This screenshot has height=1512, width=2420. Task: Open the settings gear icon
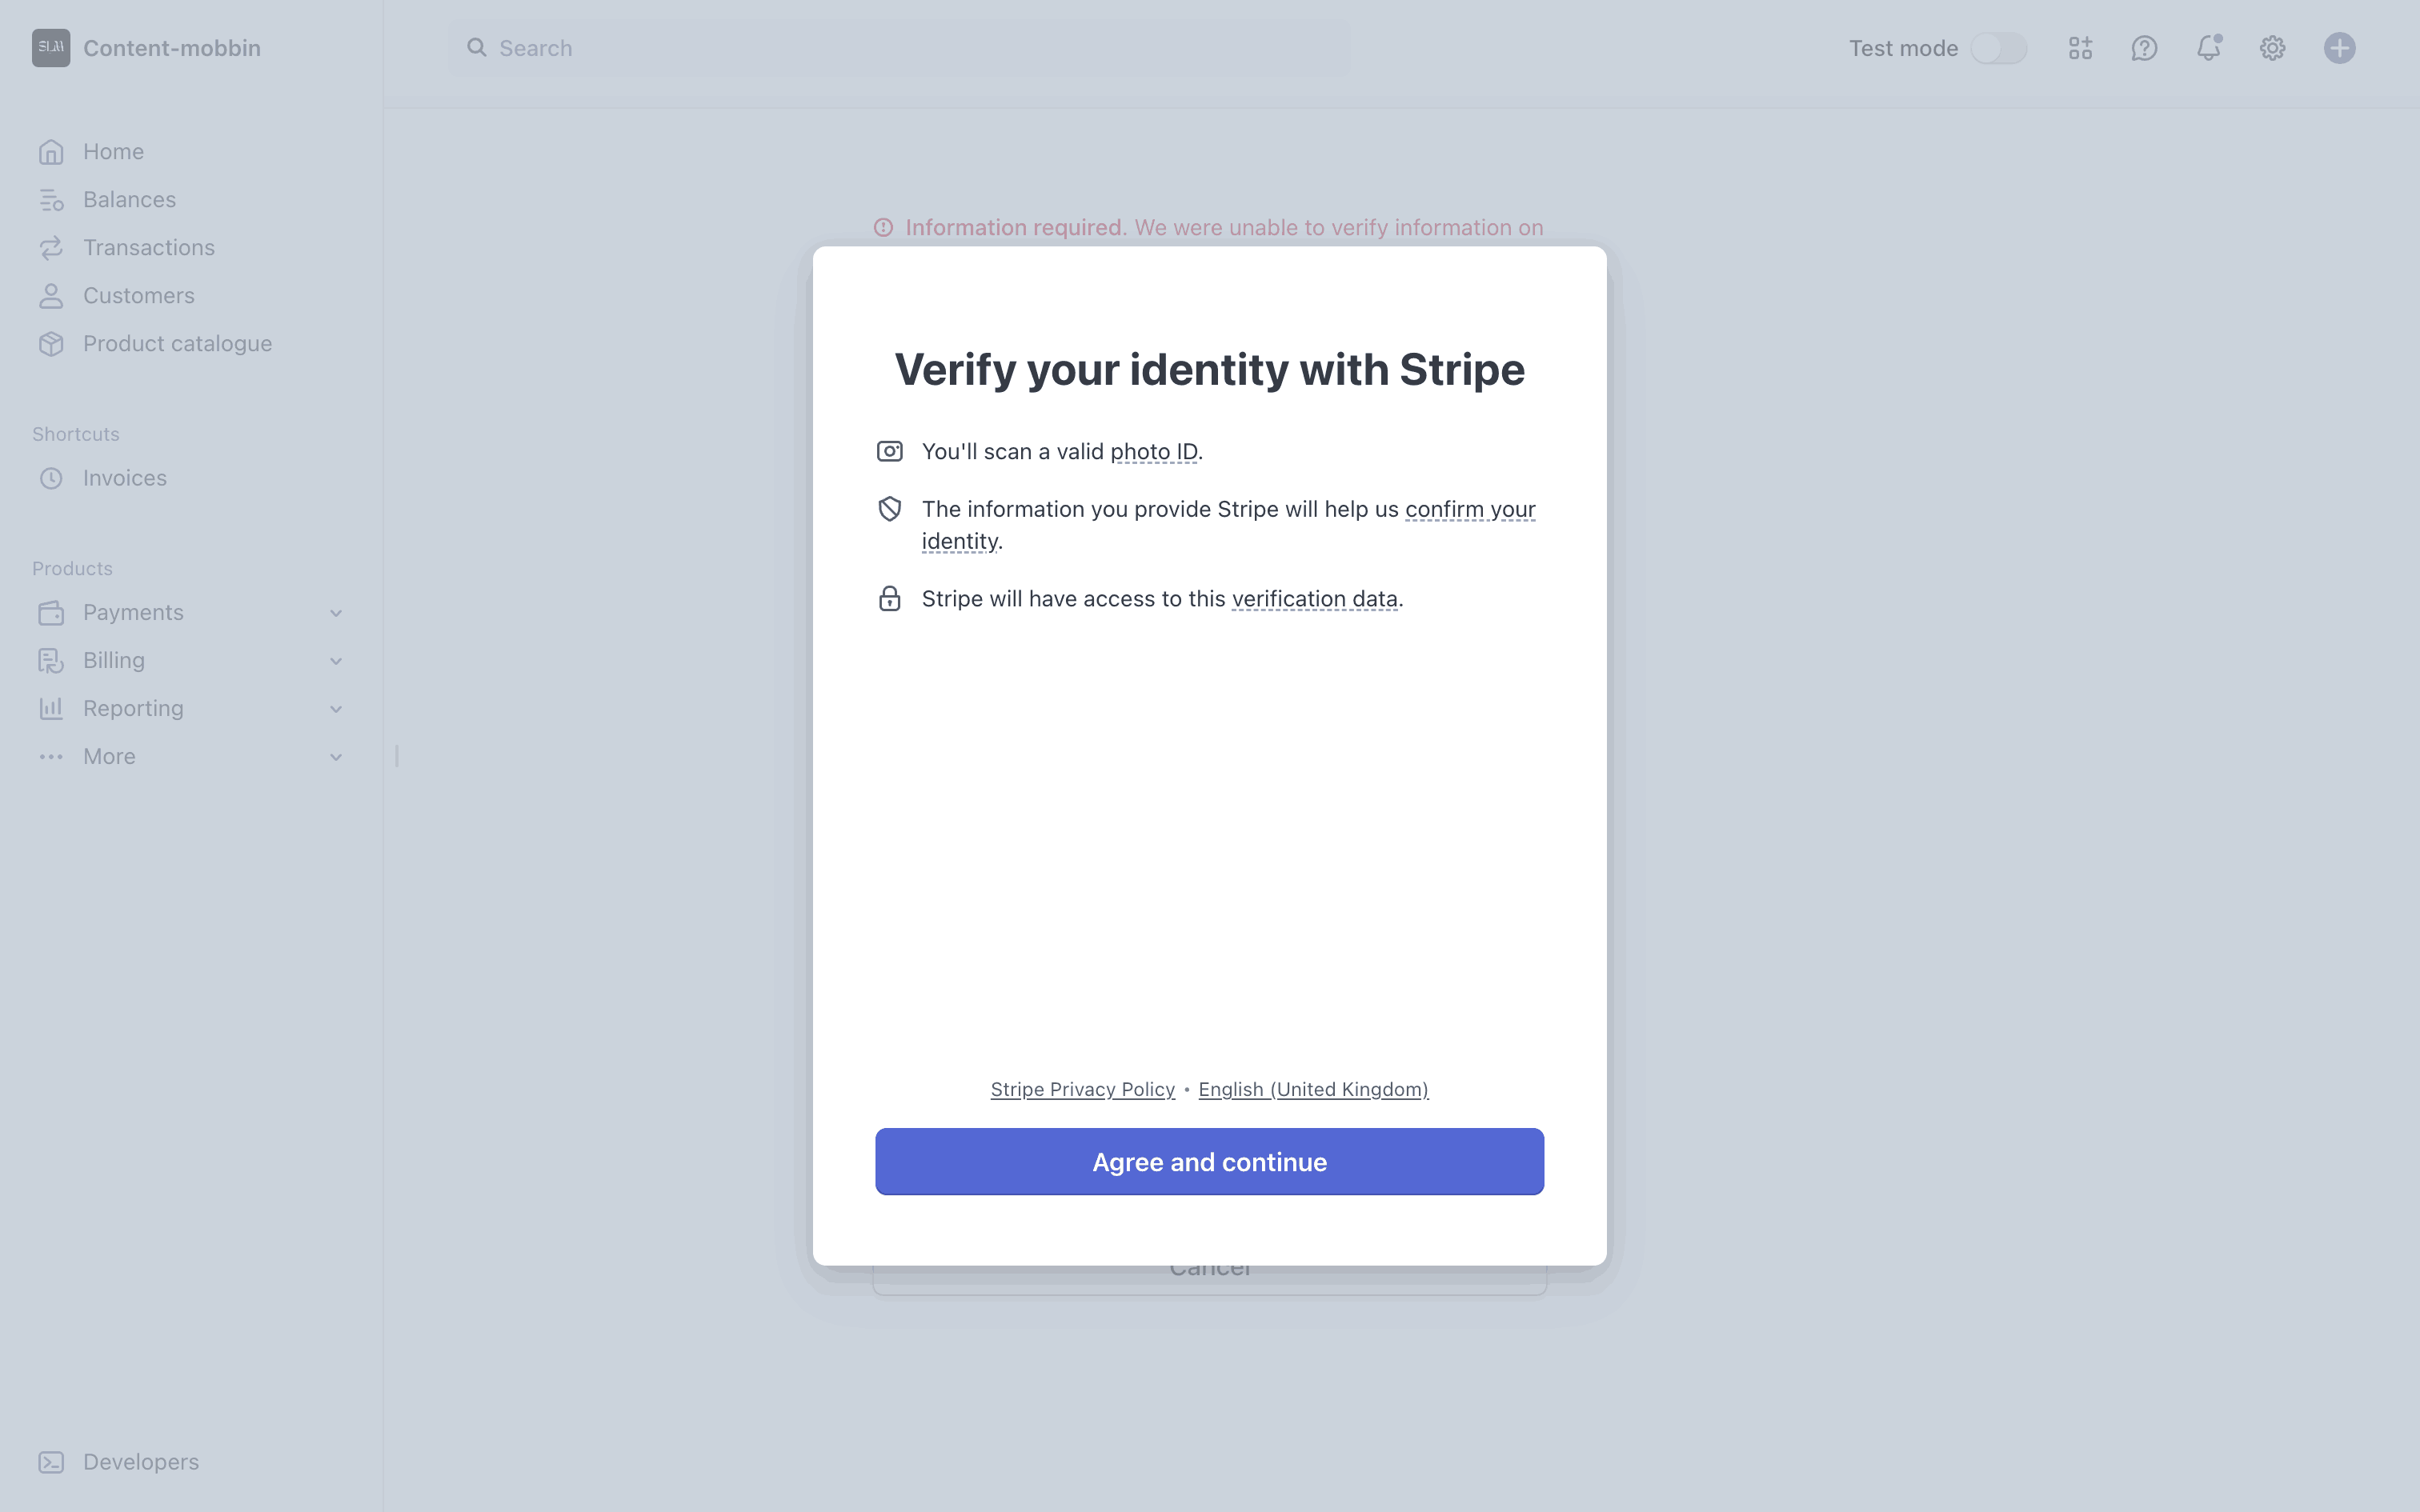(2272, 48)
